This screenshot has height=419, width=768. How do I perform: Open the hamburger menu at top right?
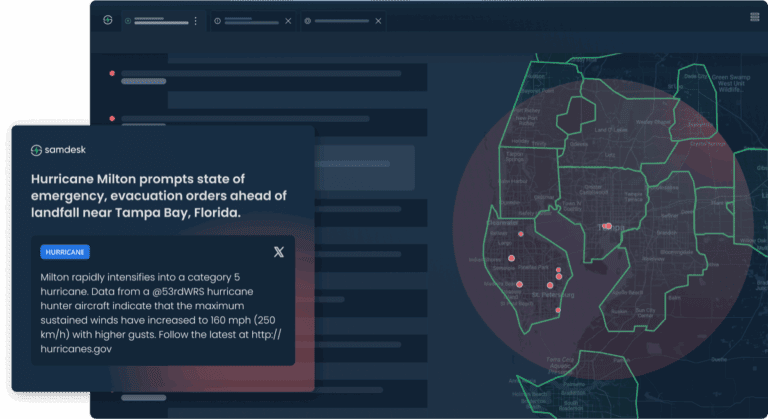pyautogui.click(x=754, y=17)
